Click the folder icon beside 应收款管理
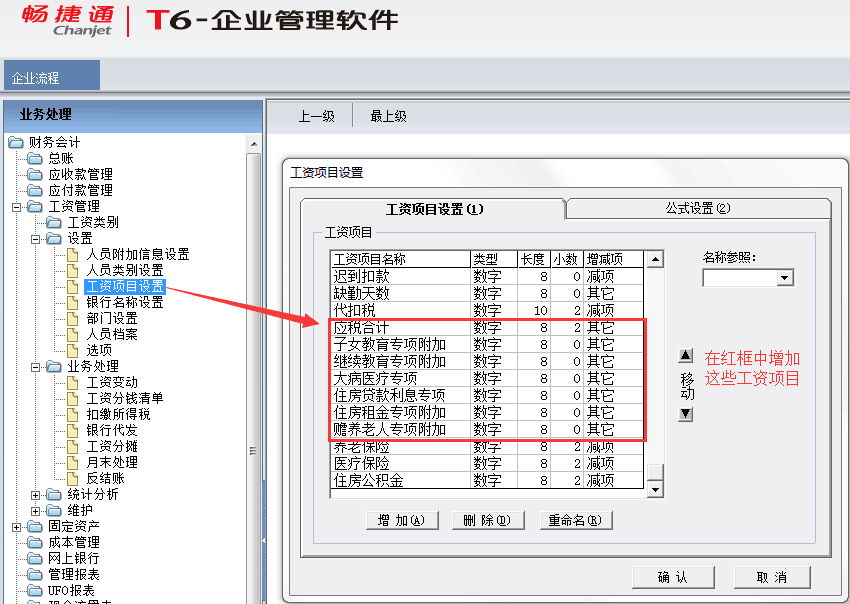This screenshot has height=604, width=850. tap(35, 175)
